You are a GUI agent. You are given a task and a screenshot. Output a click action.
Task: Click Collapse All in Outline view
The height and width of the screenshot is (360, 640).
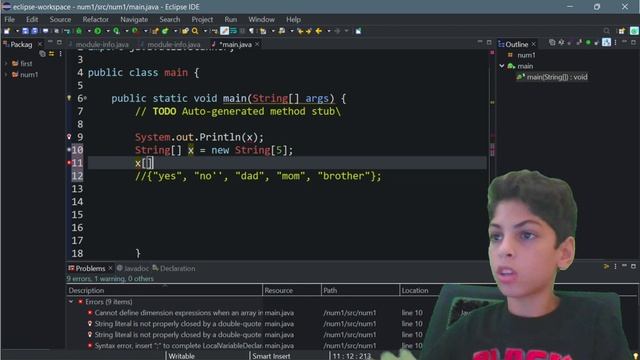pyautogui.click(x=552, y=42)
